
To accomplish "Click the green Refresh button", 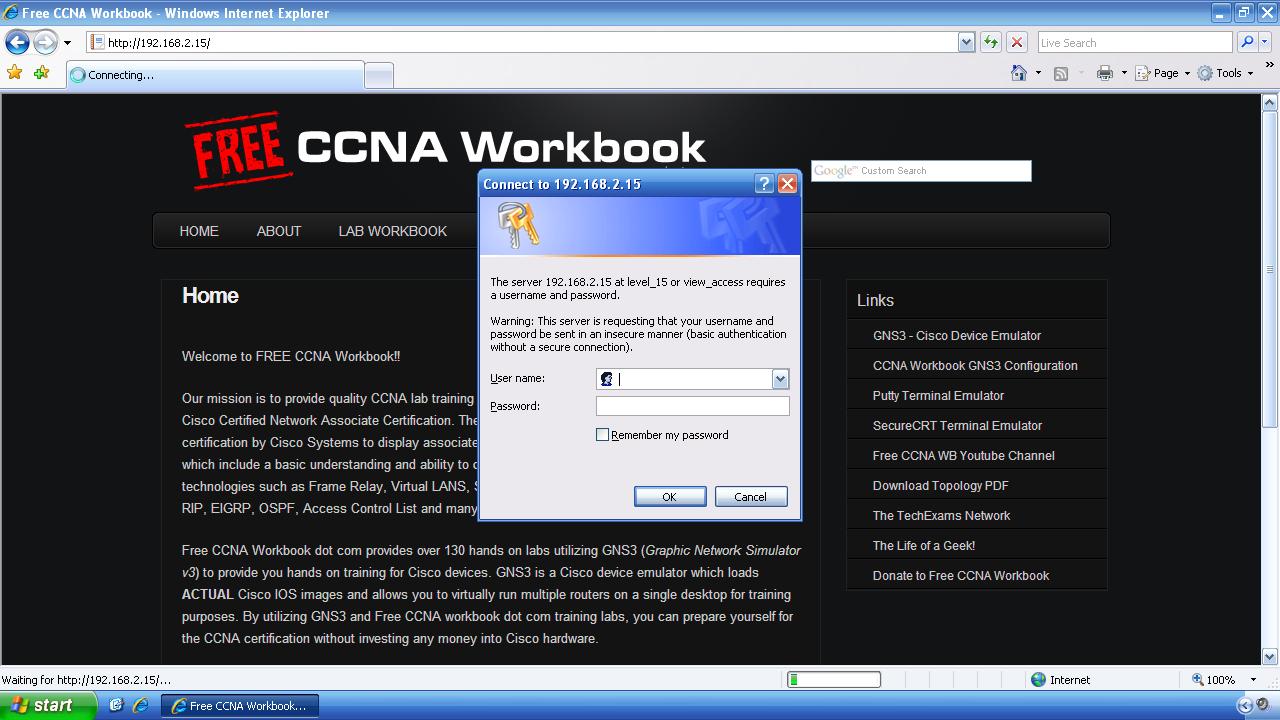I will tap(991, 42).
